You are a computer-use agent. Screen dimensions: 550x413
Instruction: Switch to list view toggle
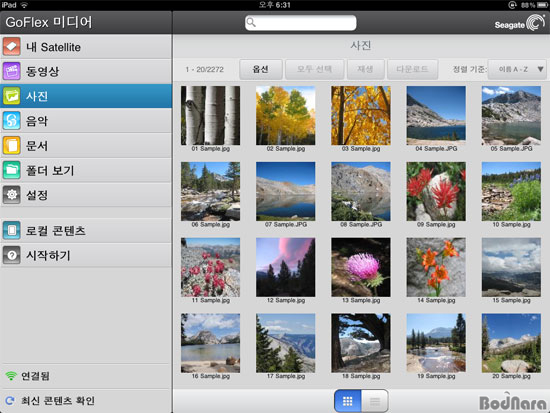point(375,401)
